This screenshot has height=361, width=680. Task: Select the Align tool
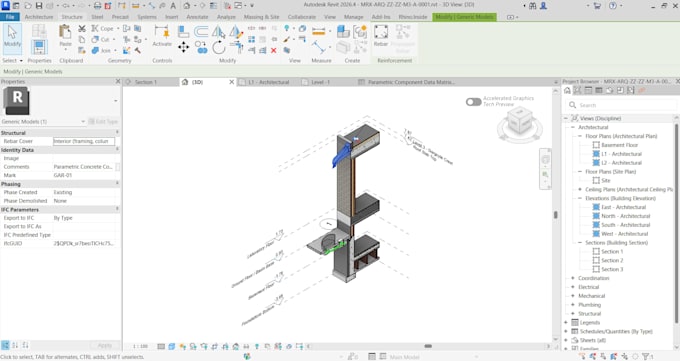[183, 31]
